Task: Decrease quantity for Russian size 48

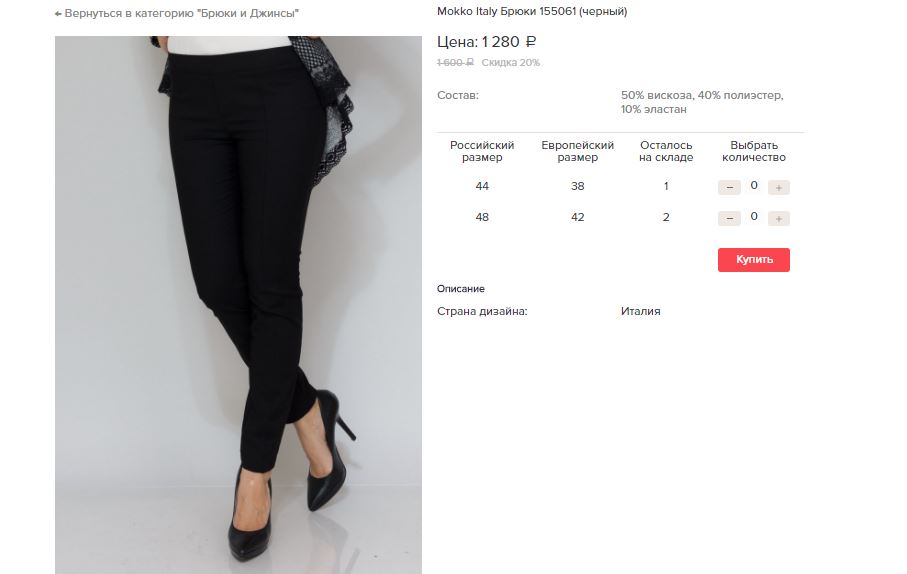Action: click(729, 219)
